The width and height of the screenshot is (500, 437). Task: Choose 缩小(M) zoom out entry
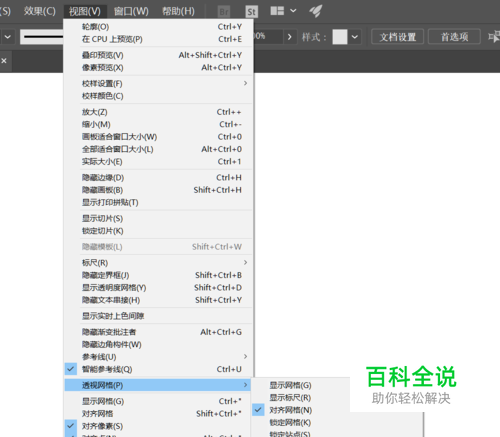tap(158, 124)
